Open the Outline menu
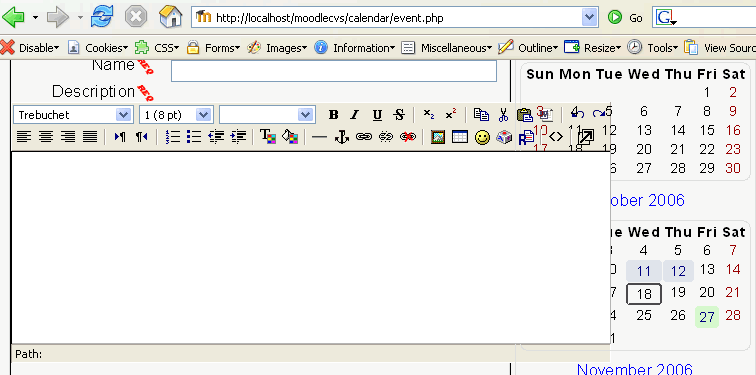 coord(528,47)
